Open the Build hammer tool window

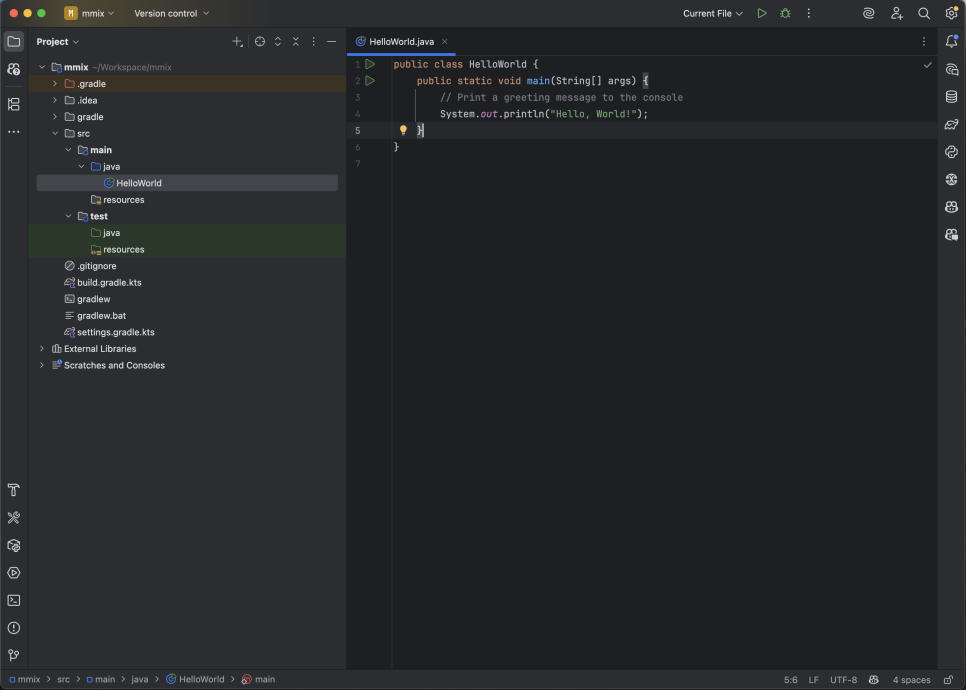click(14, 490)
